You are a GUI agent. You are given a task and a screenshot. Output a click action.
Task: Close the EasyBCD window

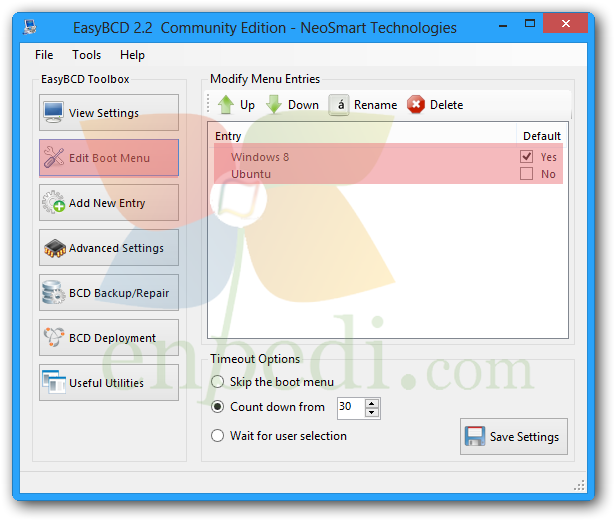(566, 24)
